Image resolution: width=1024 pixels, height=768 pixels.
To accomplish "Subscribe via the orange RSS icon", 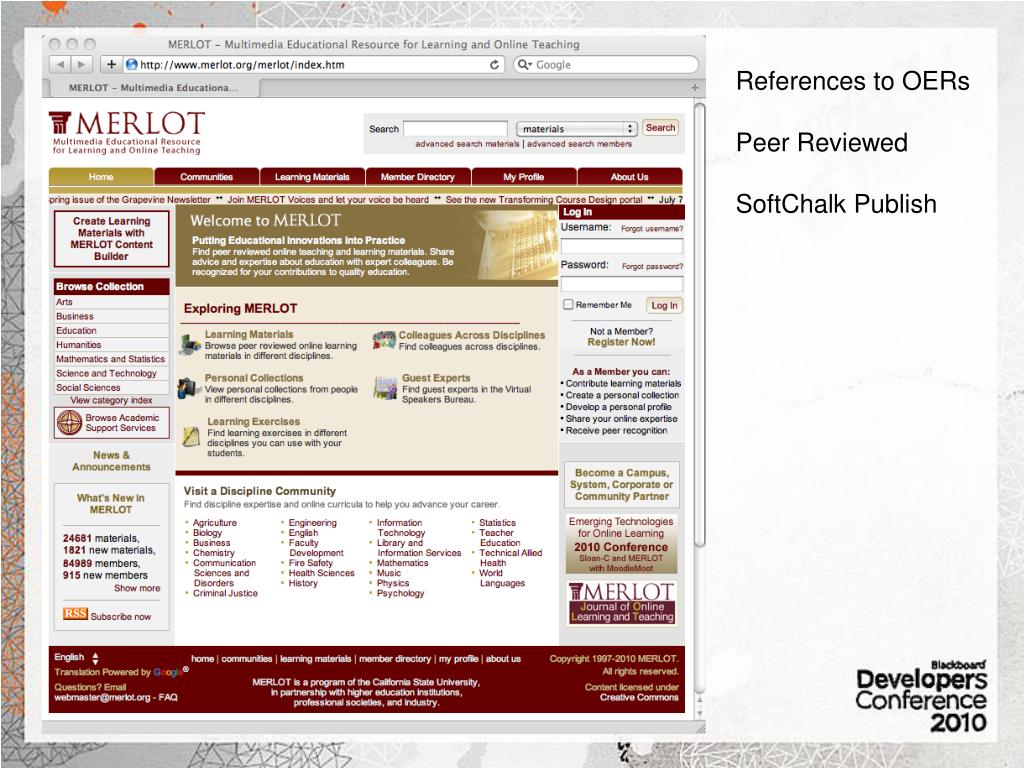I will [x=75, y=614].
